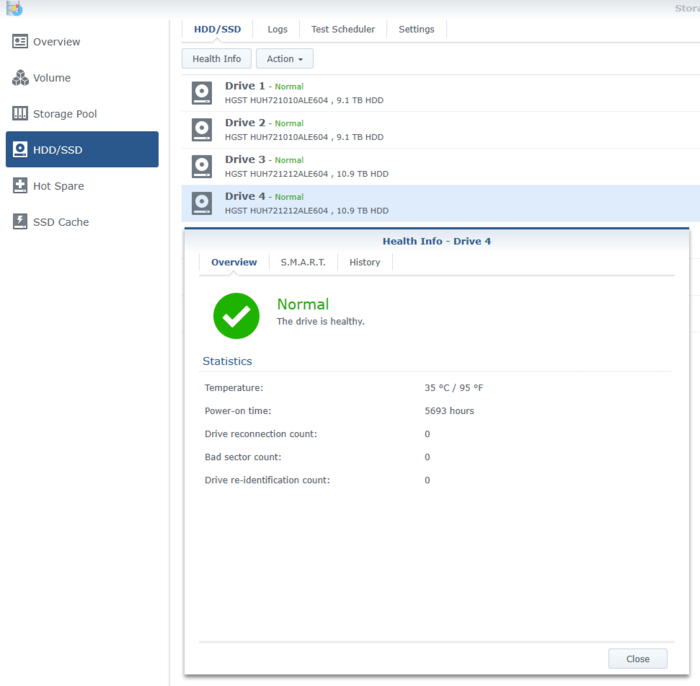This screenshot has height=686, width=700.
Task: Click the Overview sidebar icon
Action: pos(20,42)
